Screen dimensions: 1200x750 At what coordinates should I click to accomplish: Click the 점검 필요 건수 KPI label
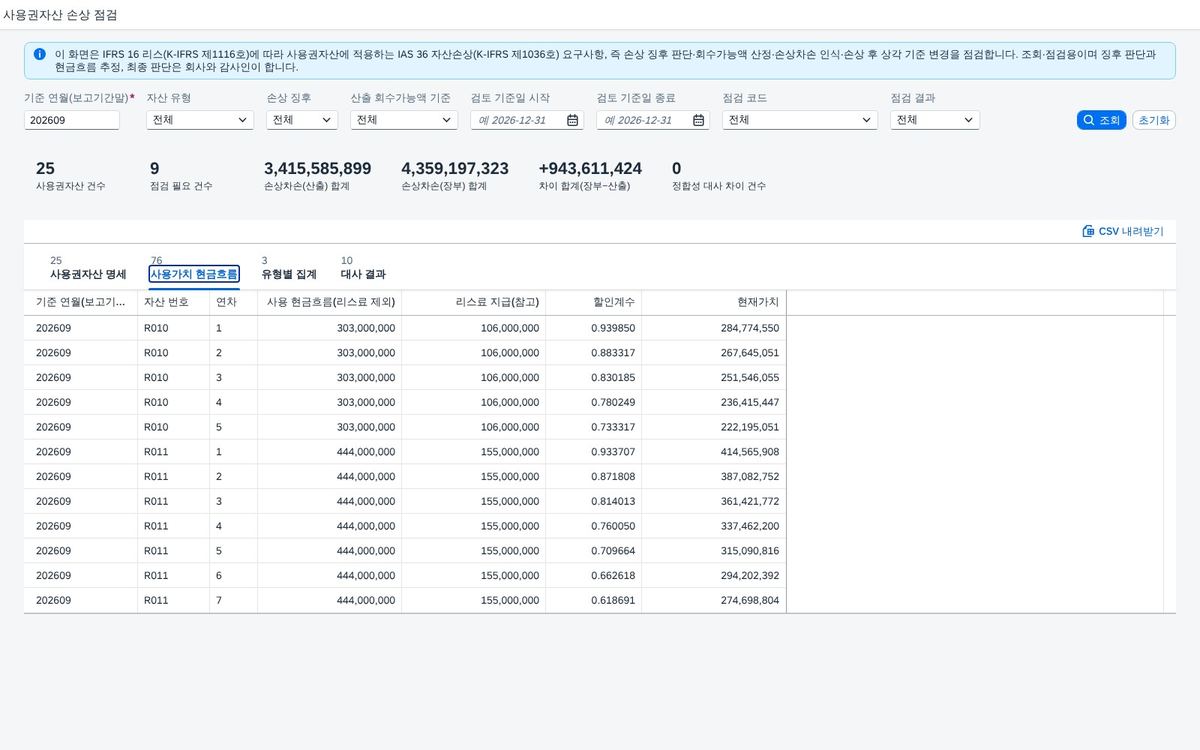(x=181, y=186)
